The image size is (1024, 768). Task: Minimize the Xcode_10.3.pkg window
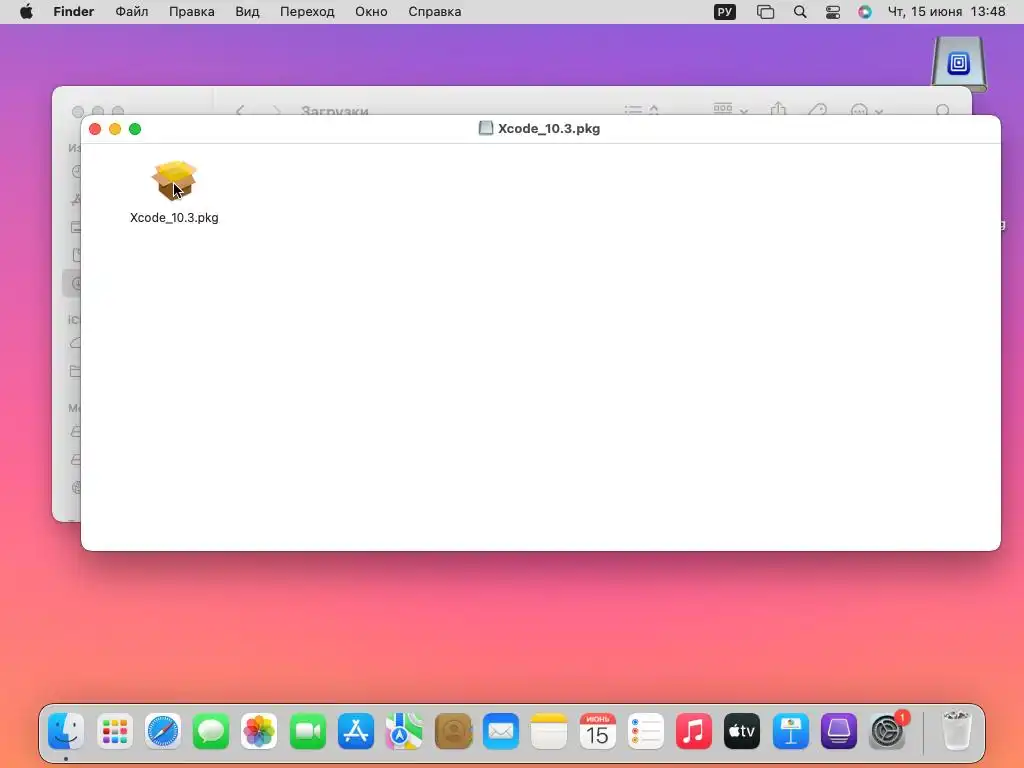click(115, 129)
